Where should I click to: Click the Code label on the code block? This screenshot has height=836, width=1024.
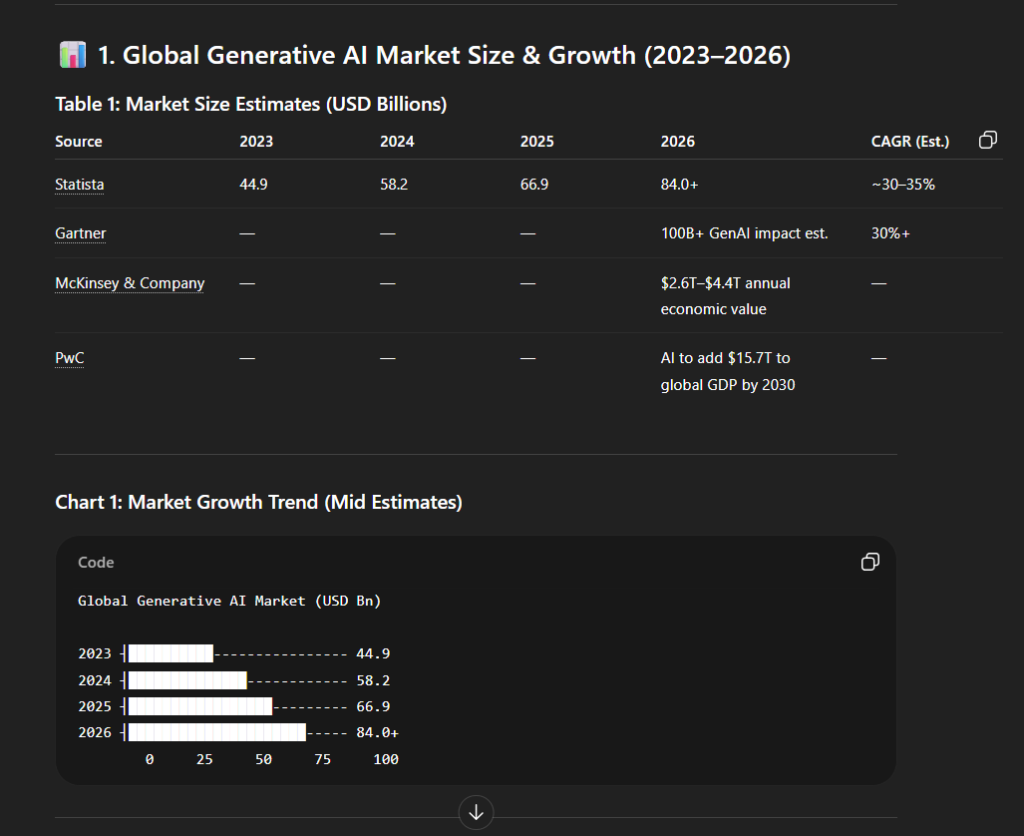click(96, 562)
